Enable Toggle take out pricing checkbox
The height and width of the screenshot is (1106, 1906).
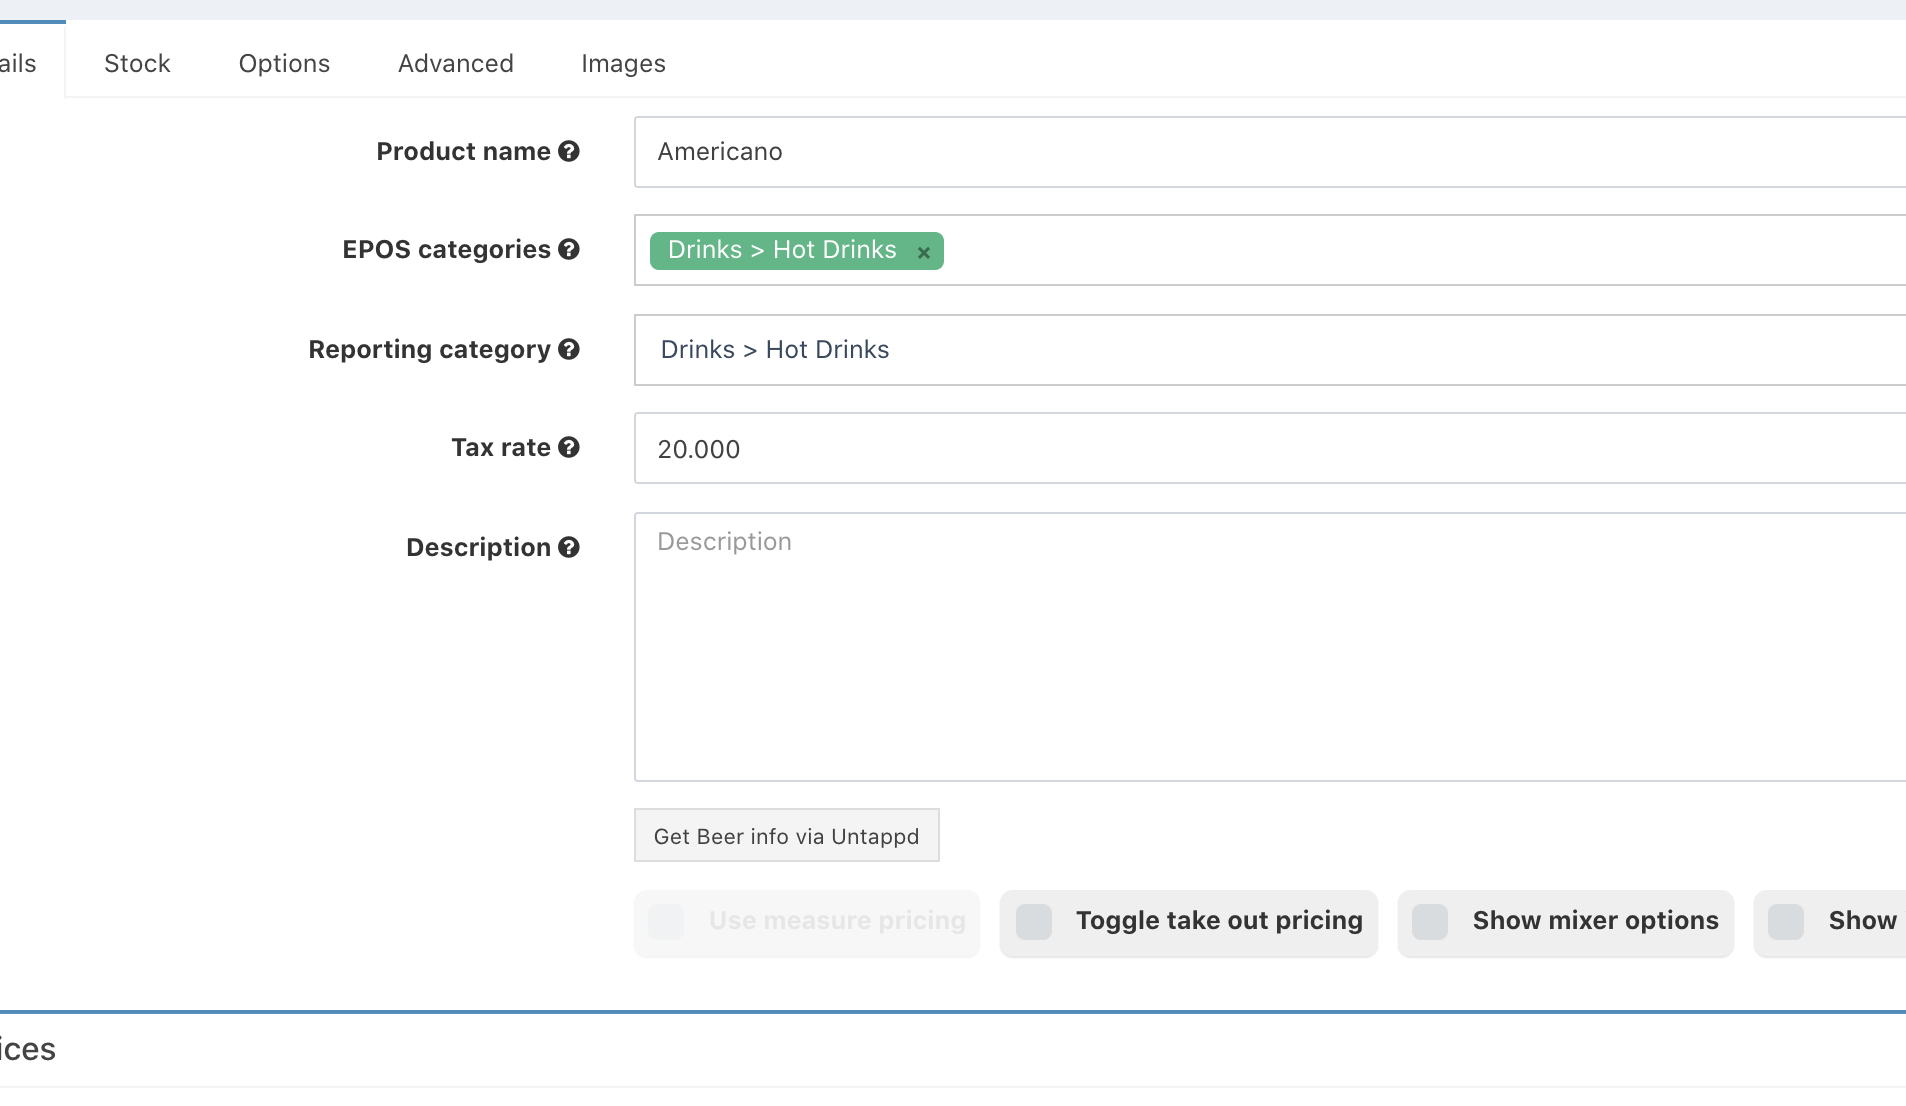pos(1034,921)
